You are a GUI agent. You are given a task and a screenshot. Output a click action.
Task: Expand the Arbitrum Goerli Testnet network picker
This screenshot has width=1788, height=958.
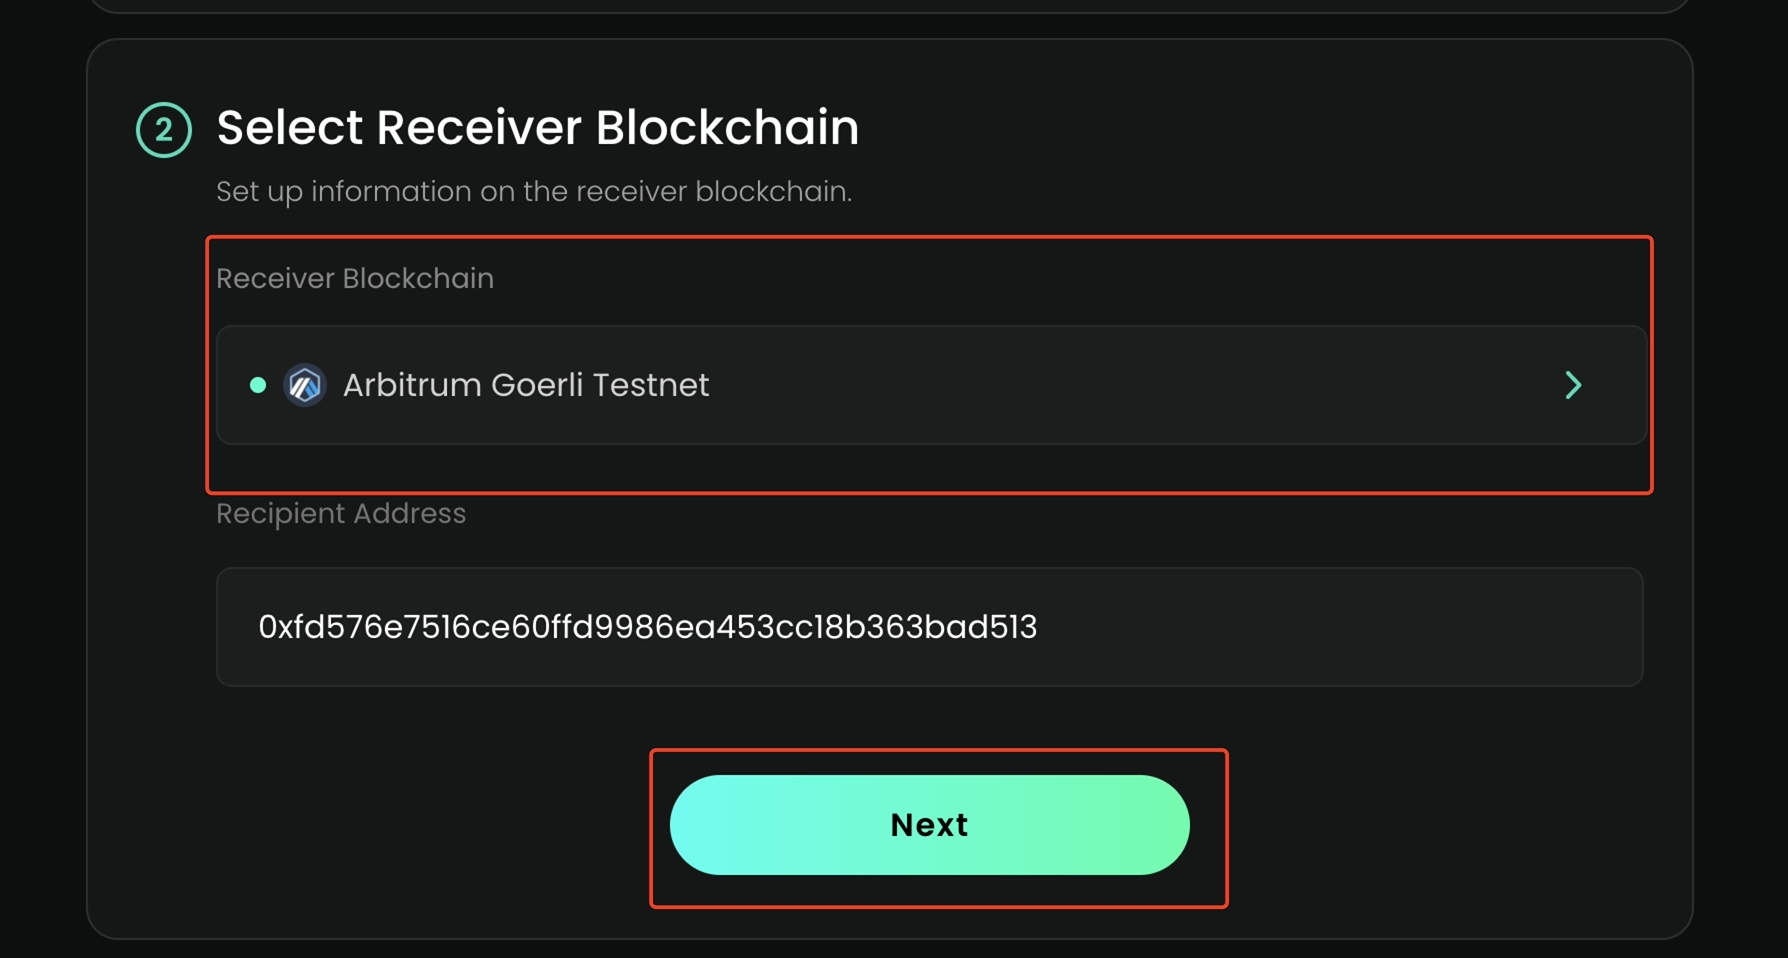(x=930, y=385)
